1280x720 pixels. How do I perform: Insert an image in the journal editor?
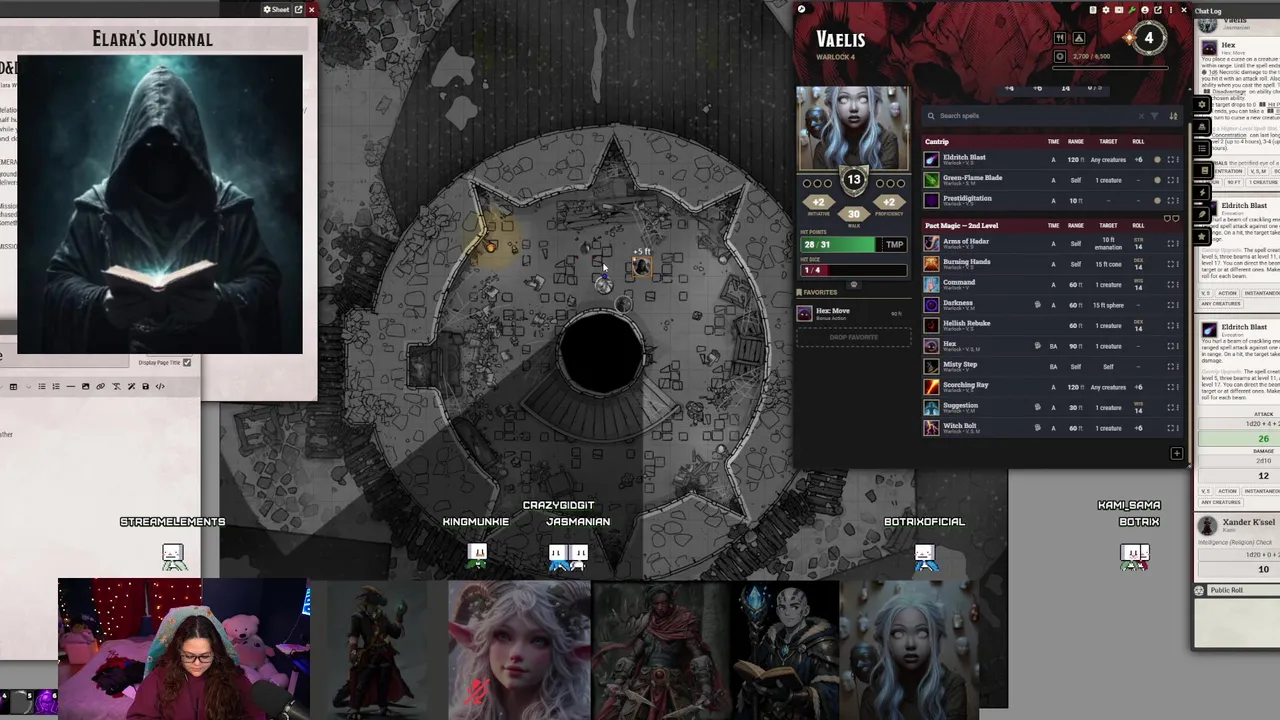tap(85, 386)
